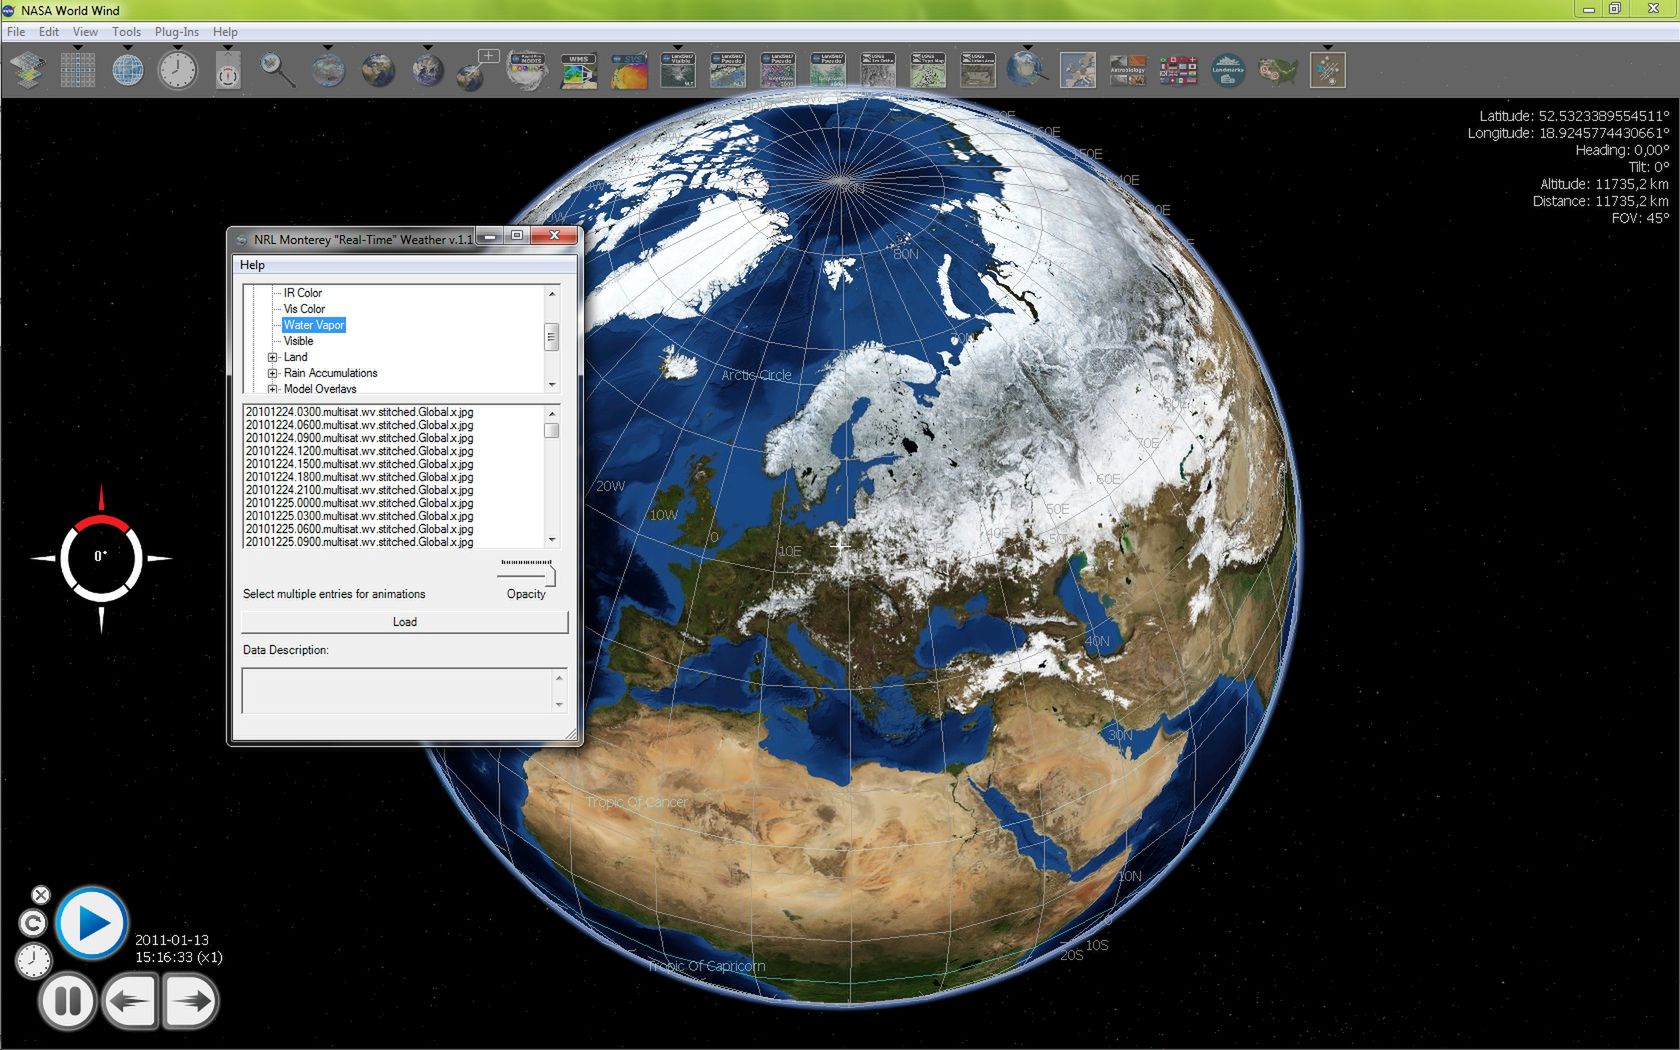Viewport: 1680px width, 1050px height.
Task: Select the Water Vapor tree item
Action: click(313, 325)
